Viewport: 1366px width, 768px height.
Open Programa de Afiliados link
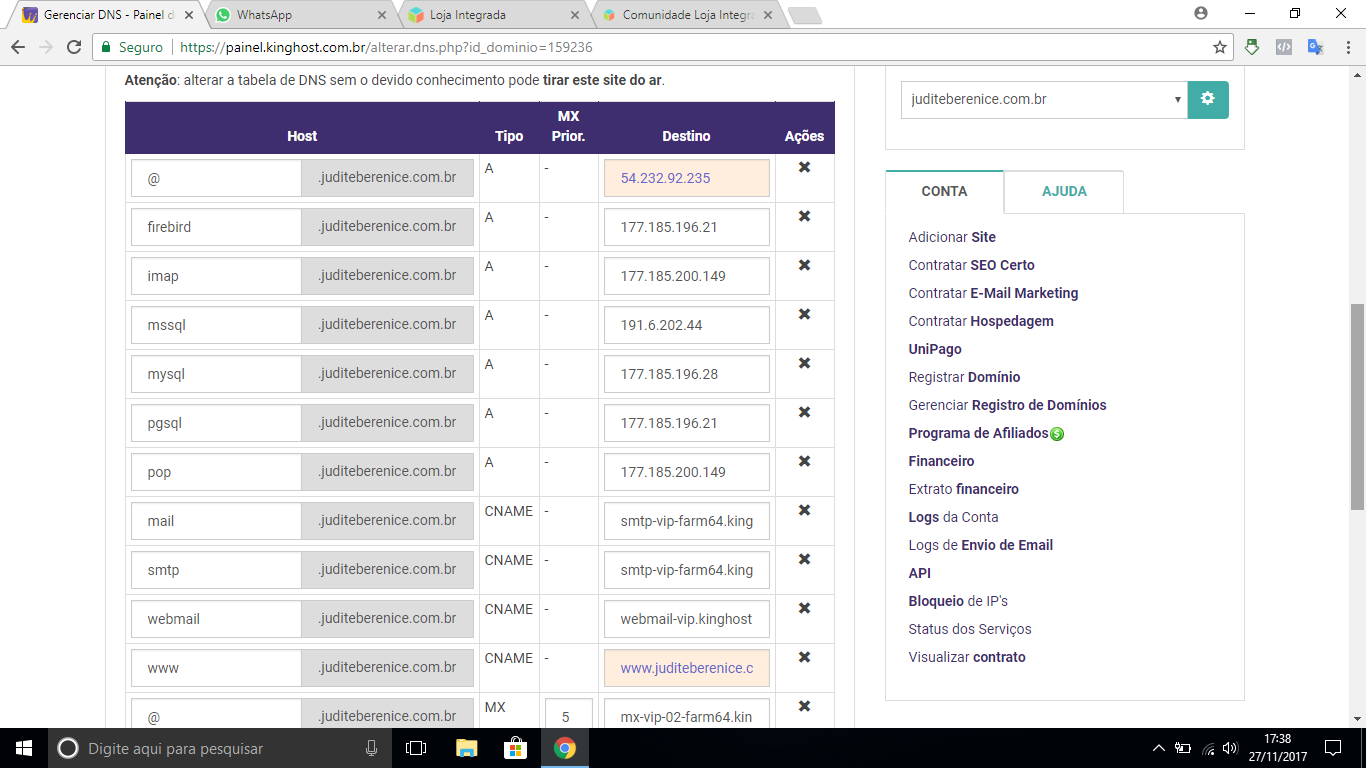coord(978,433)
